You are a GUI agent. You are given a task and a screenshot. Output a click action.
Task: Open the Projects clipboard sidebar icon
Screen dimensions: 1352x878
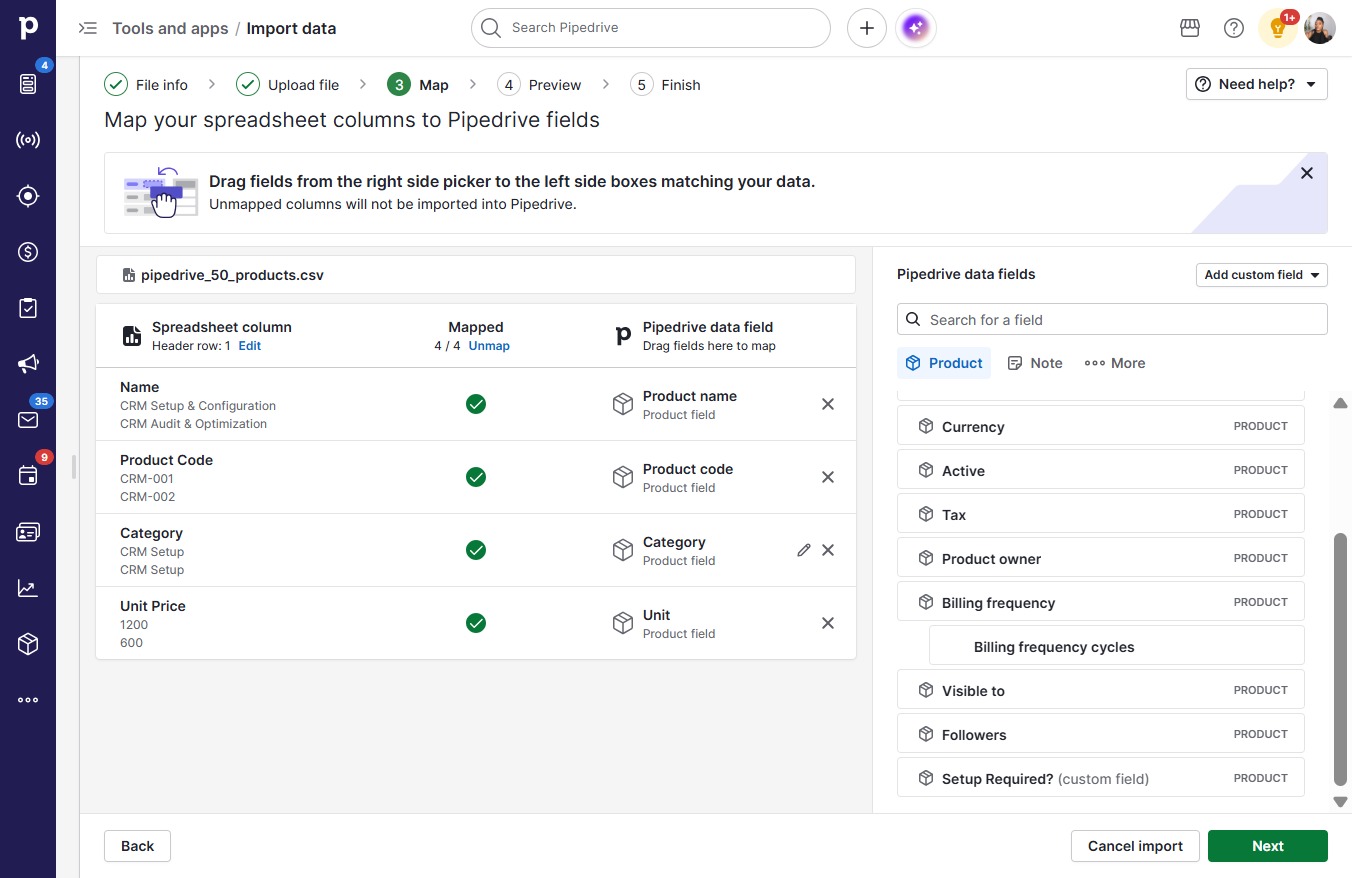tap(28, 308)
